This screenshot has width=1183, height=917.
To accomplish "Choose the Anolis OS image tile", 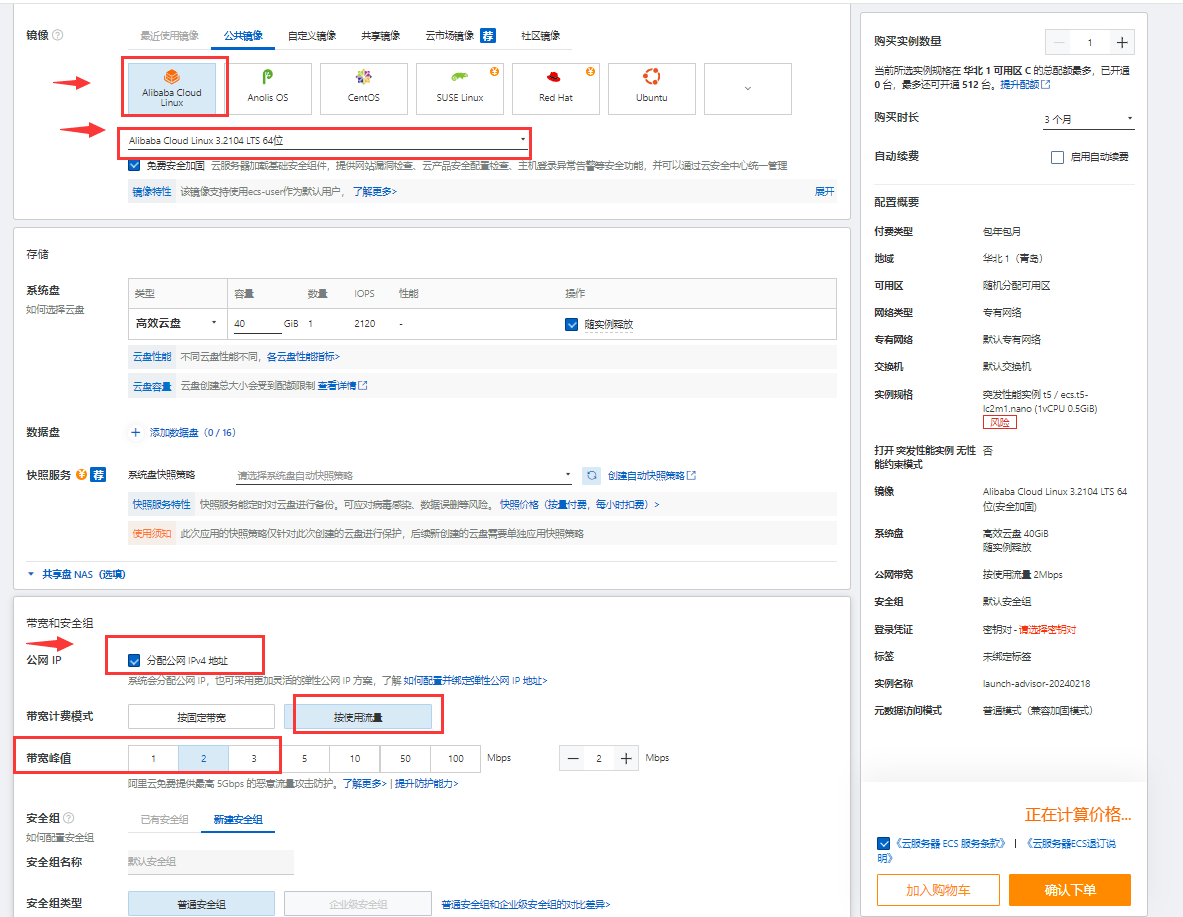I will point(267,88).
